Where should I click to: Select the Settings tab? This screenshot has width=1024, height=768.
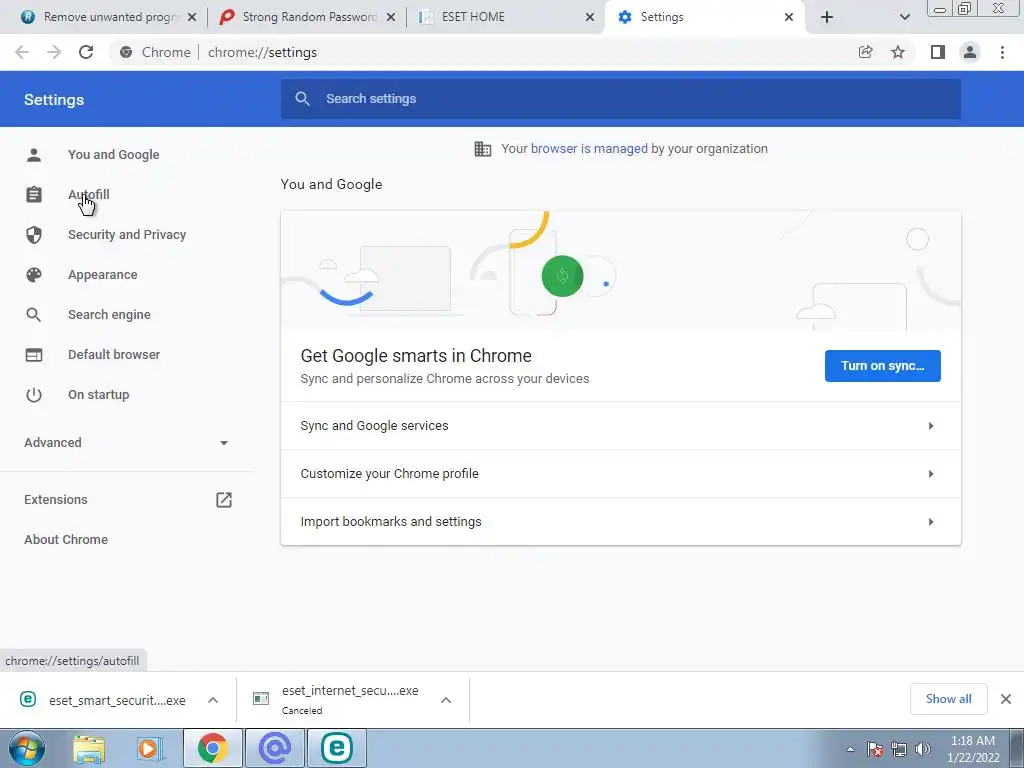[705, 17]
